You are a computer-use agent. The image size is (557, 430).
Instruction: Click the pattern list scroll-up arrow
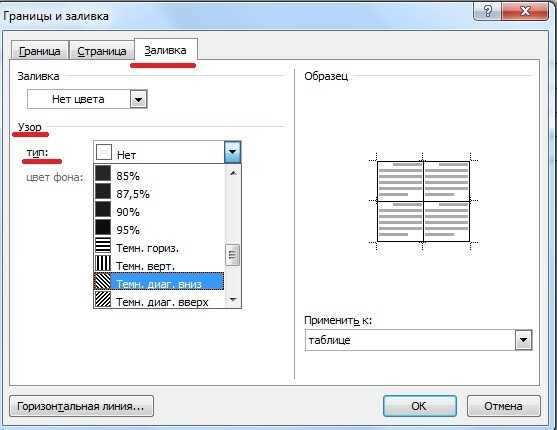pos(233,173)
